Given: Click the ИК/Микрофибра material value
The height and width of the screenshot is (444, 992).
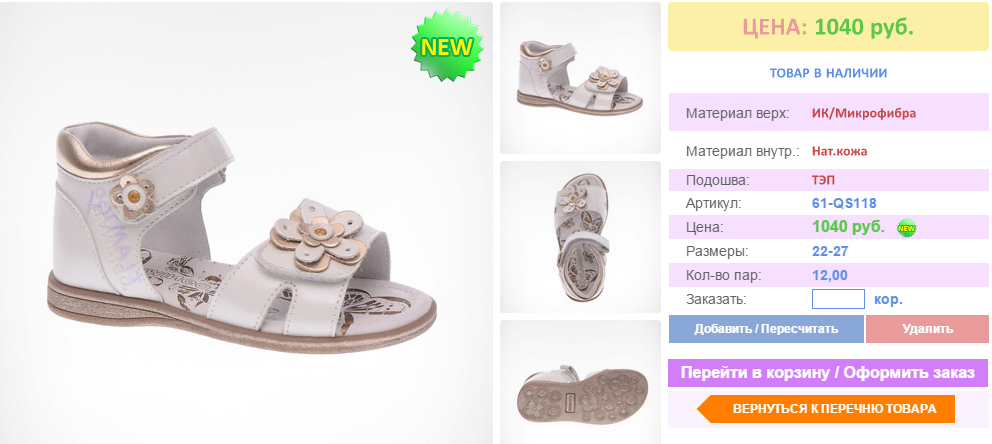Looking at the screenshot, I should point(864,114).
